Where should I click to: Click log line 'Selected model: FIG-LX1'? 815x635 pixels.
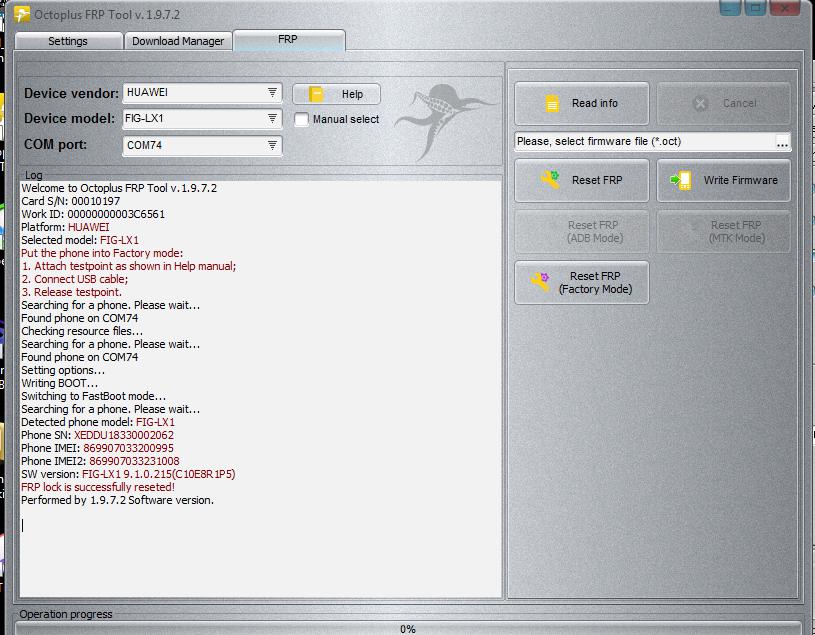[x=80, y=240]
